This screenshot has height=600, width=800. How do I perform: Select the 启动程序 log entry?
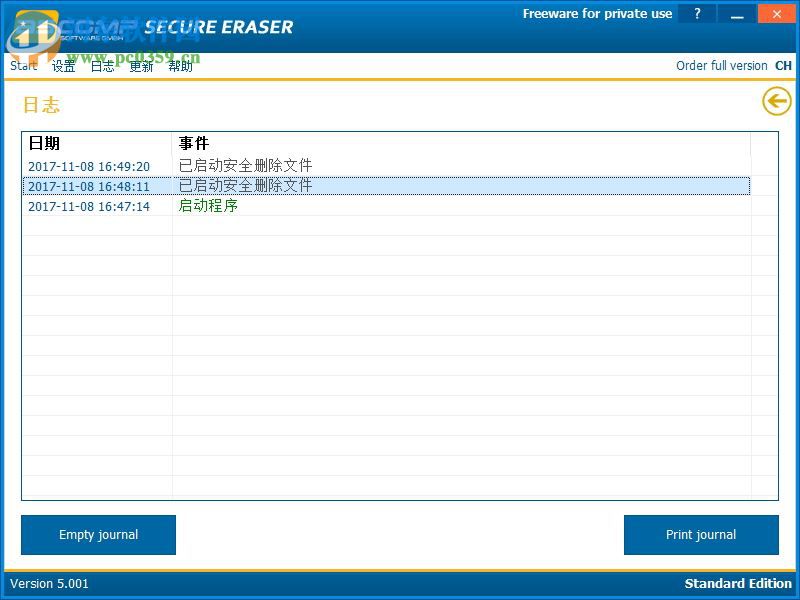point(207,206)
